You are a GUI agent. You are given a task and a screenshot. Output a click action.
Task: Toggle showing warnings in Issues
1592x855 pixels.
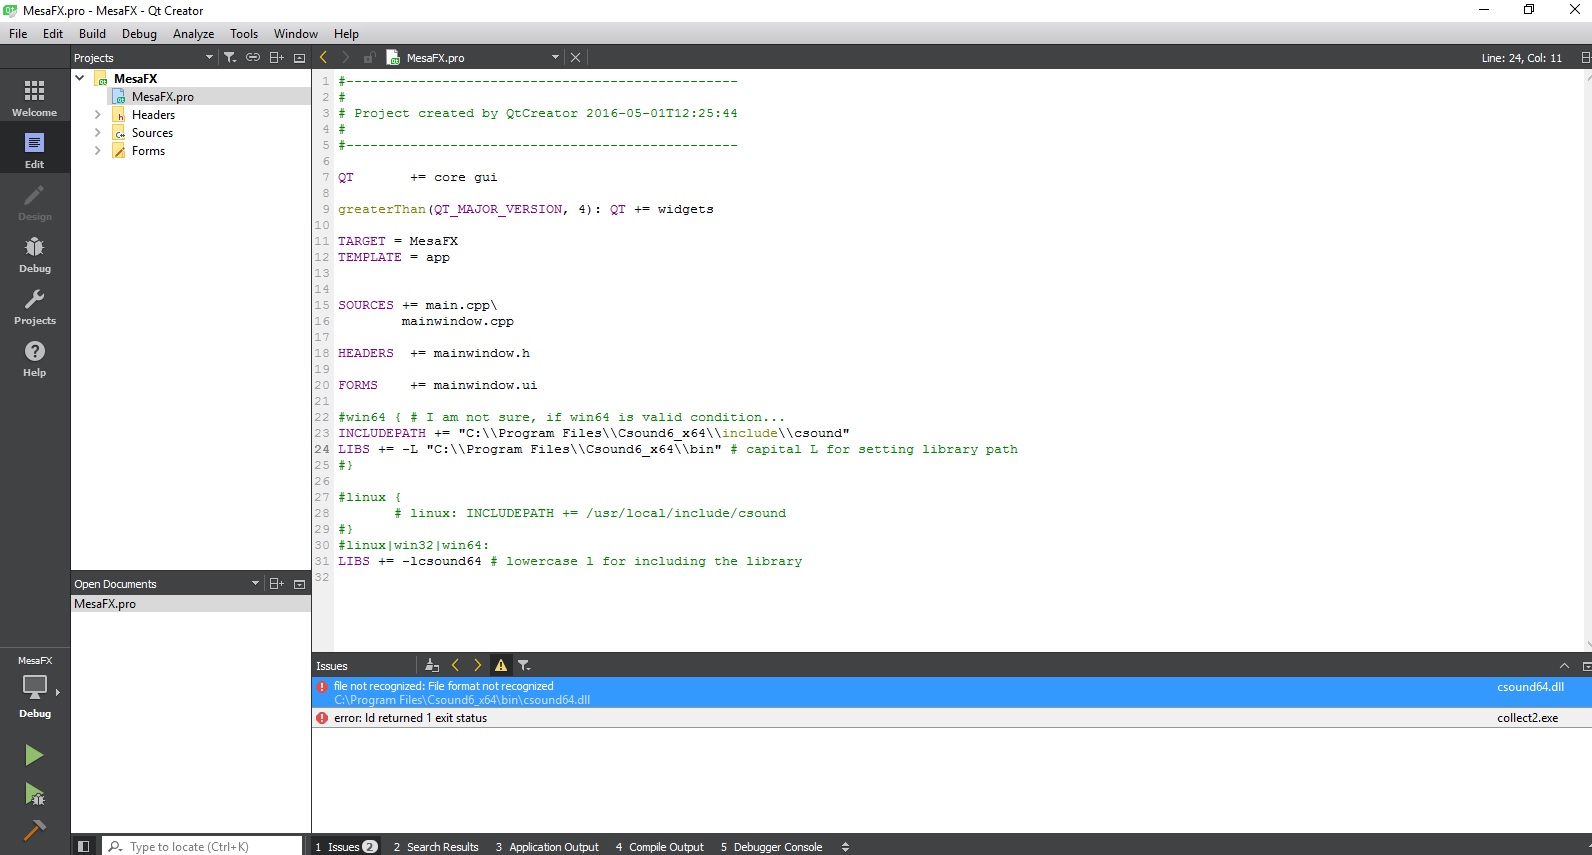click(x=501, y=665)
